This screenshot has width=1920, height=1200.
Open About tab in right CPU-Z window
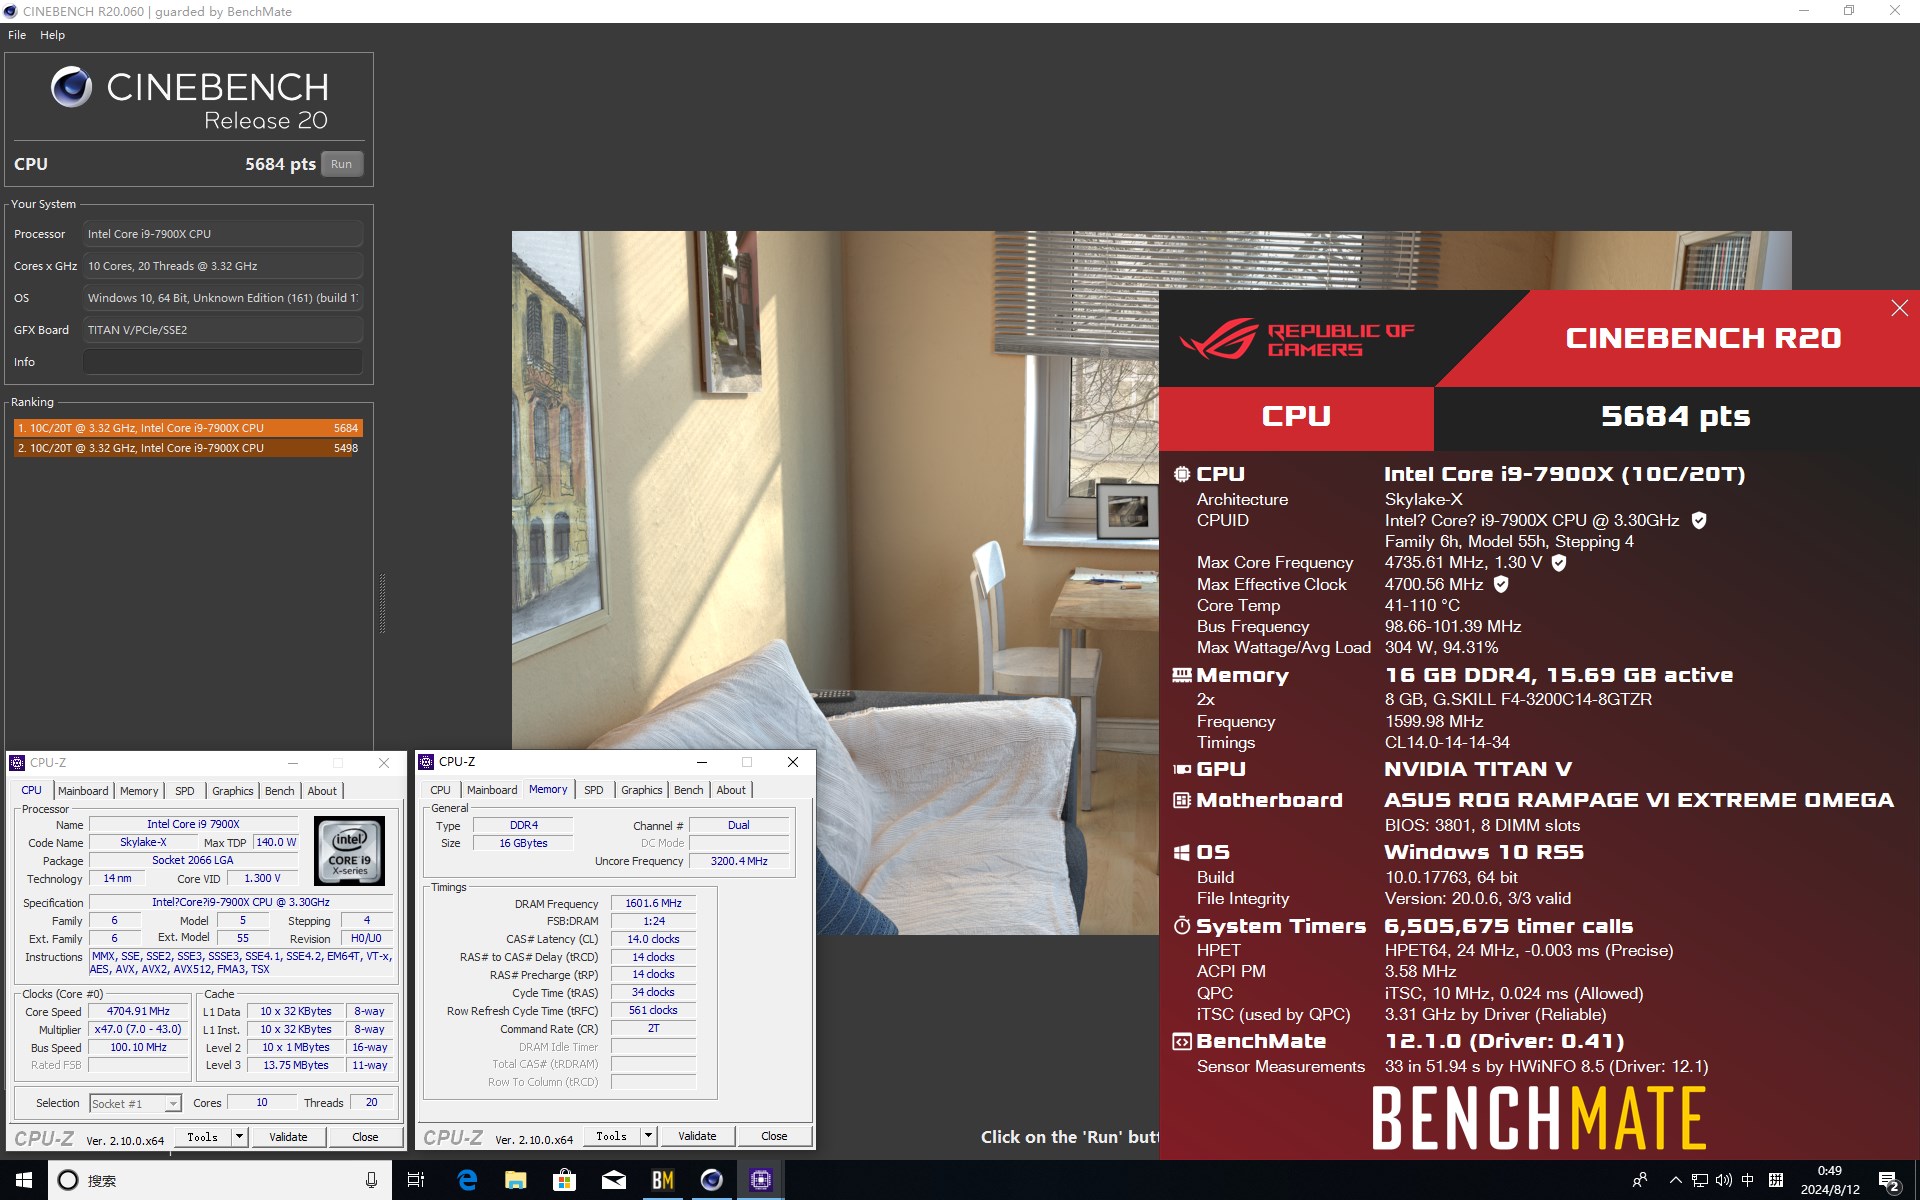(731, 790)
